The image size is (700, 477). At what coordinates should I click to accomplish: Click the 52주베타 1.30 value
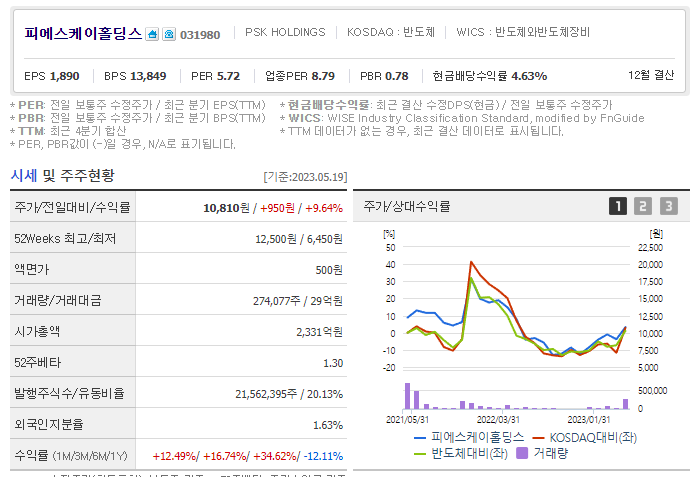333,363
